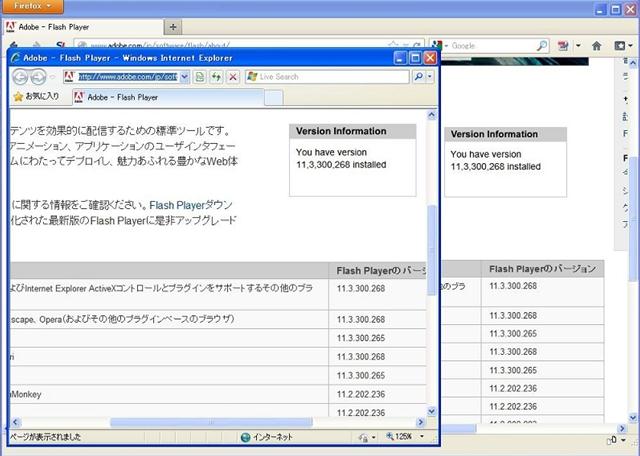Image resolution: width=640 pixels, height=456 pixels.
Task: Click the IE compatibility view icon
Action: [200, 77]
